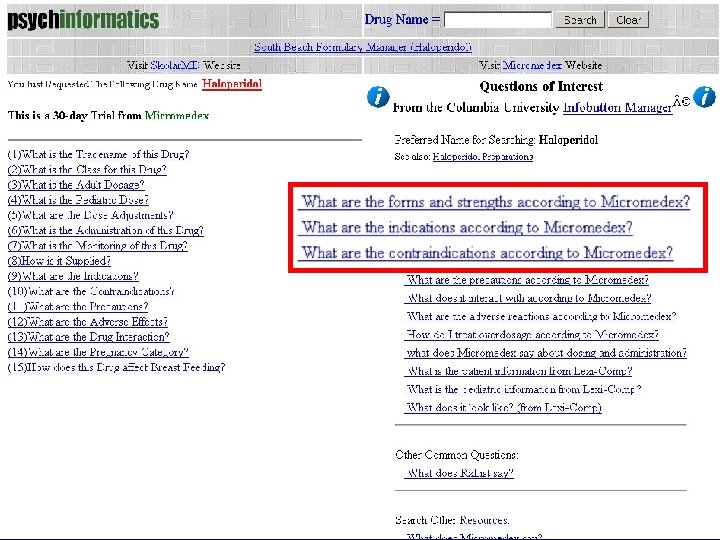Open question 7 about Monitoring of the drug
The width and height of the screenshot is (720, 540).
[97, 245]
